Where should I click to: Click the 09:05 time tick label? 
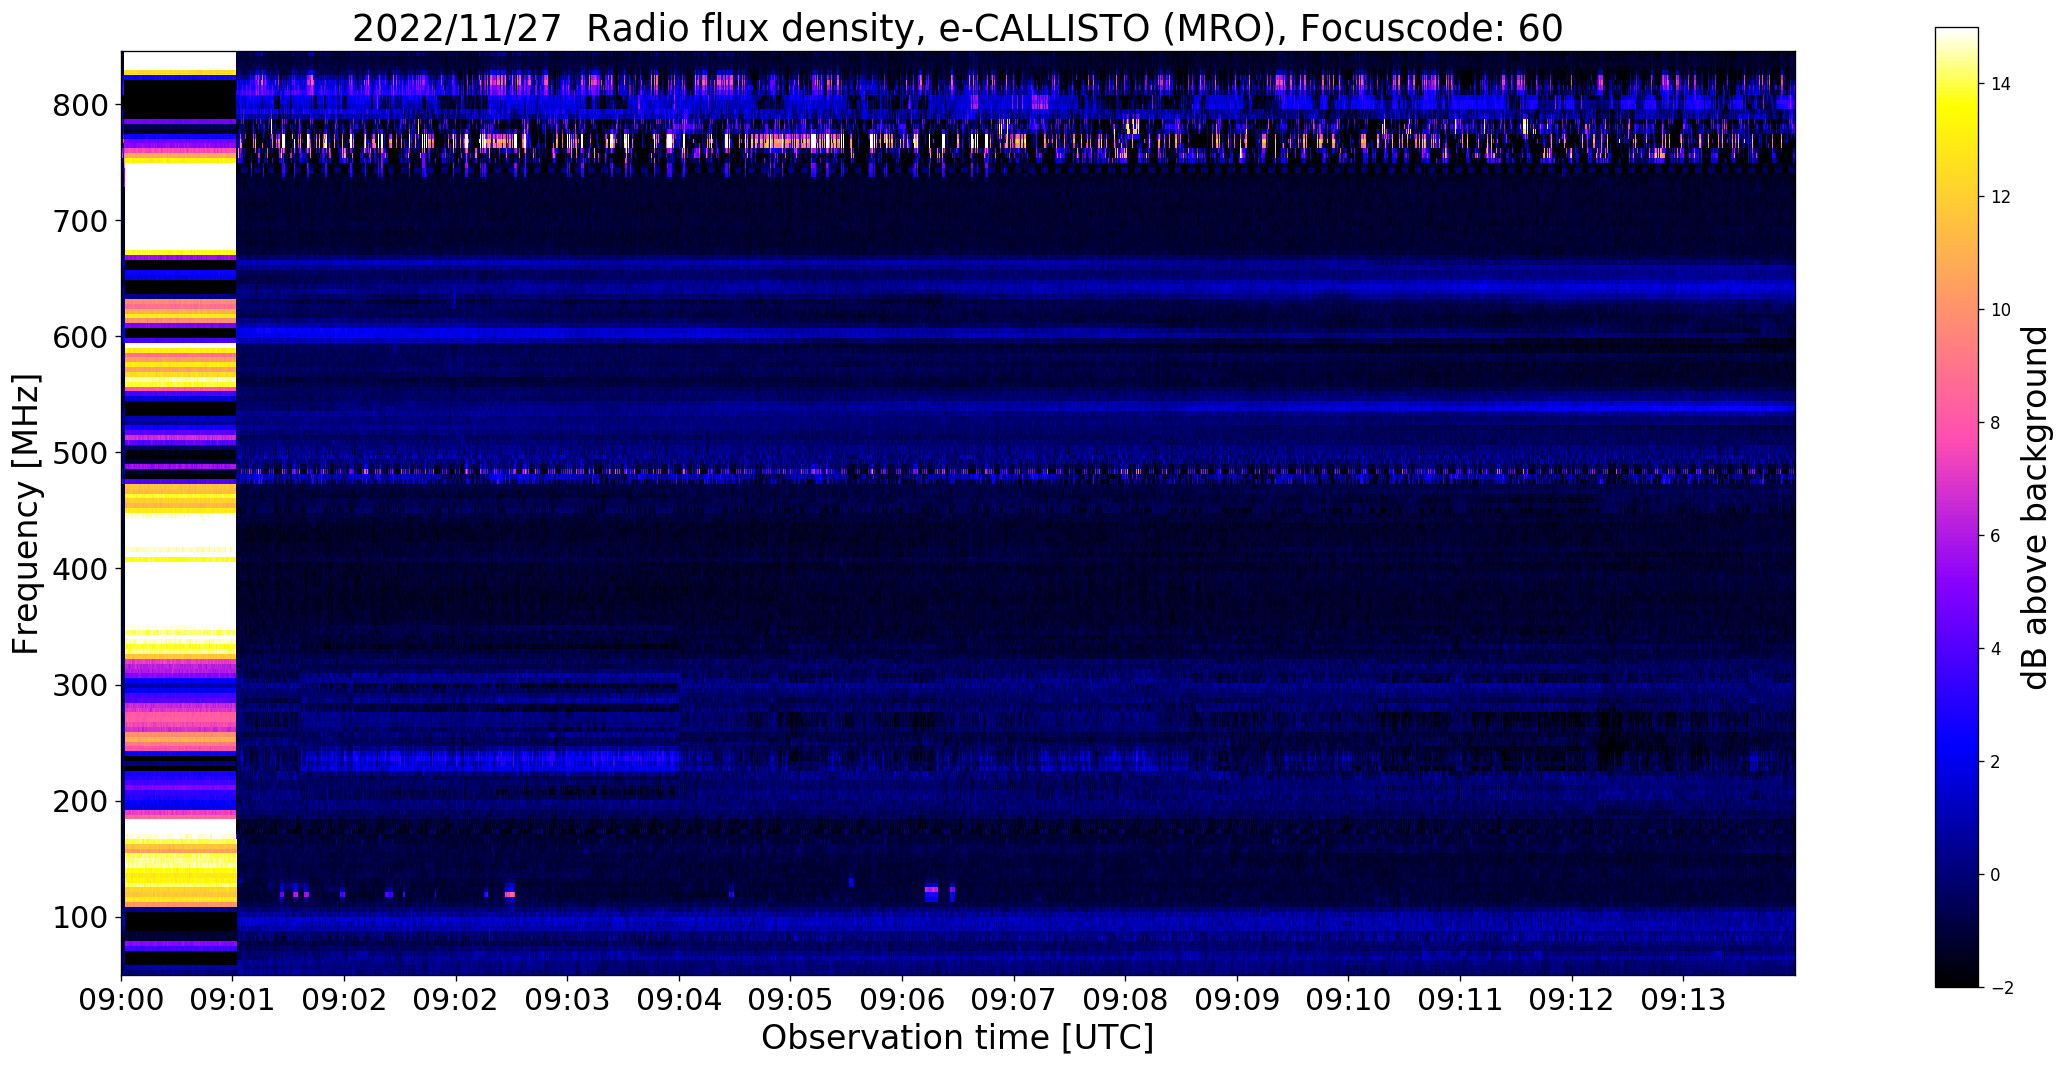click(x=791, y=1000)
